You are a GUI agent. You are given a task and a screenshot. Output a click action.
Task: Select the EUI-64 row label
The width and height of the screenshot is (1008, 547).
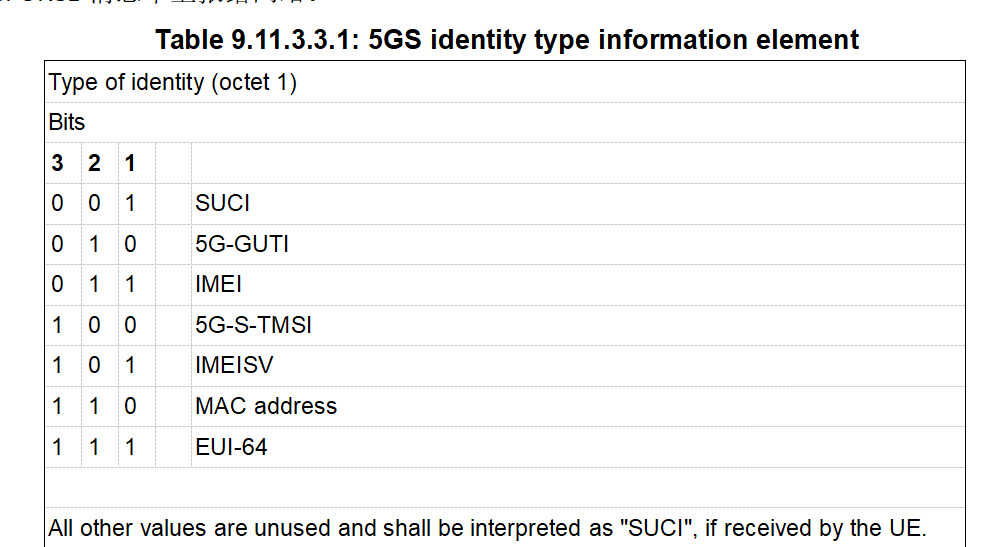tap(231, 447)
